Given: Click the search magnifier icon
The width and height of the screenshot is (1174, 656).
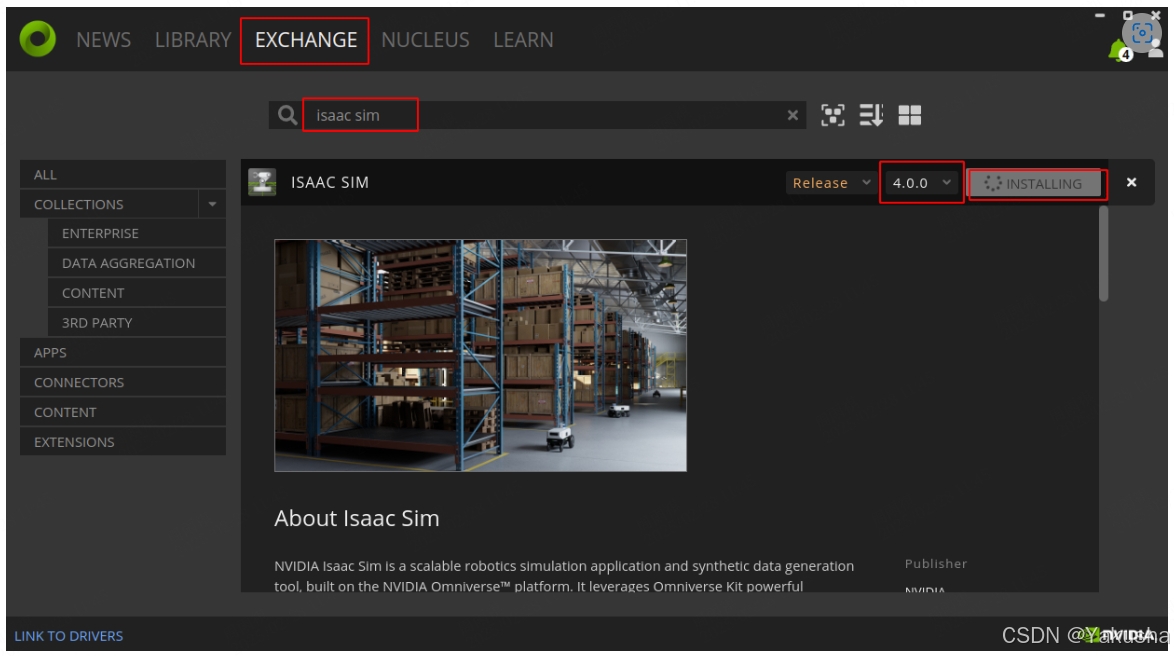Looking at the screenshot, I should (x=287, y=115).
